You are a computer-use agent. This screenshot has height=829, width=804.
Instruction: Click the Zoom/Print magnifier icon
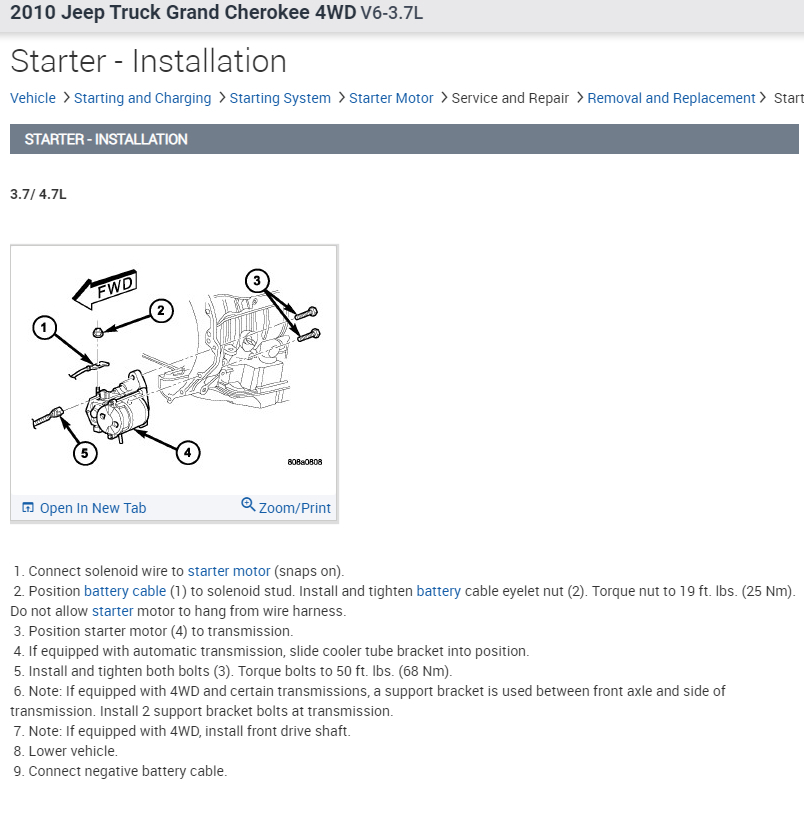point(248,504)
